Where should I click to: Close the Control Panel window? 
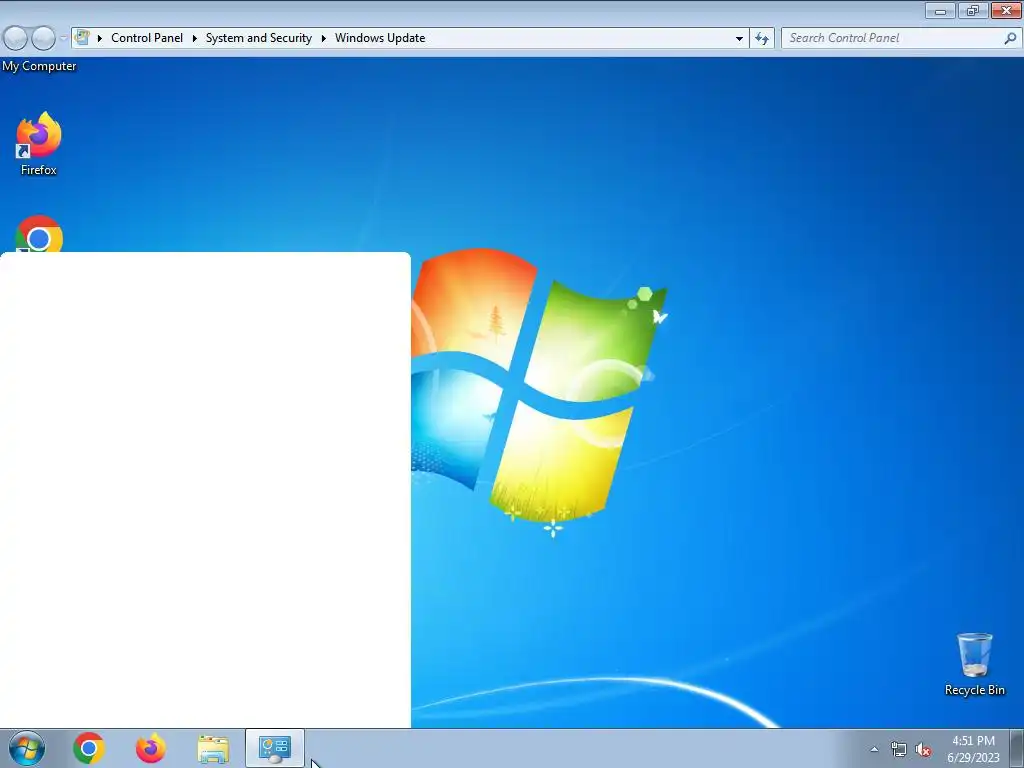click(1006, 10)
